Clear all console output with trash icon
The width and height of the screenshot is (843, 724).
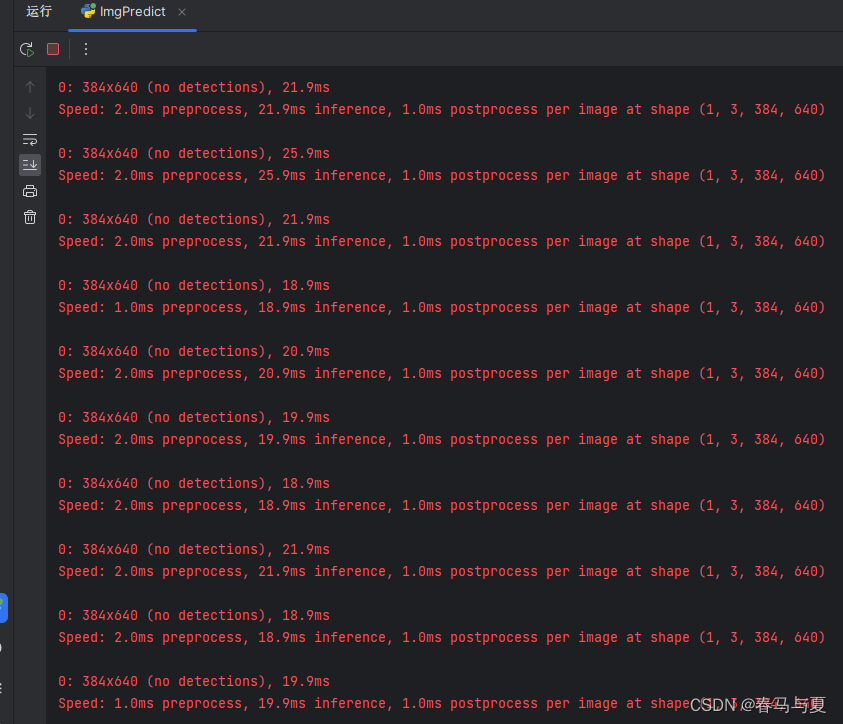coord(30,217)
